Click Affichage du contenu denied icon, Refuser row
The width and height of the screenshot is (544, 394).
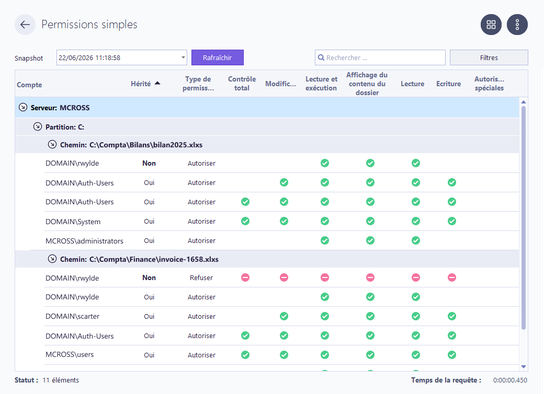370,277
